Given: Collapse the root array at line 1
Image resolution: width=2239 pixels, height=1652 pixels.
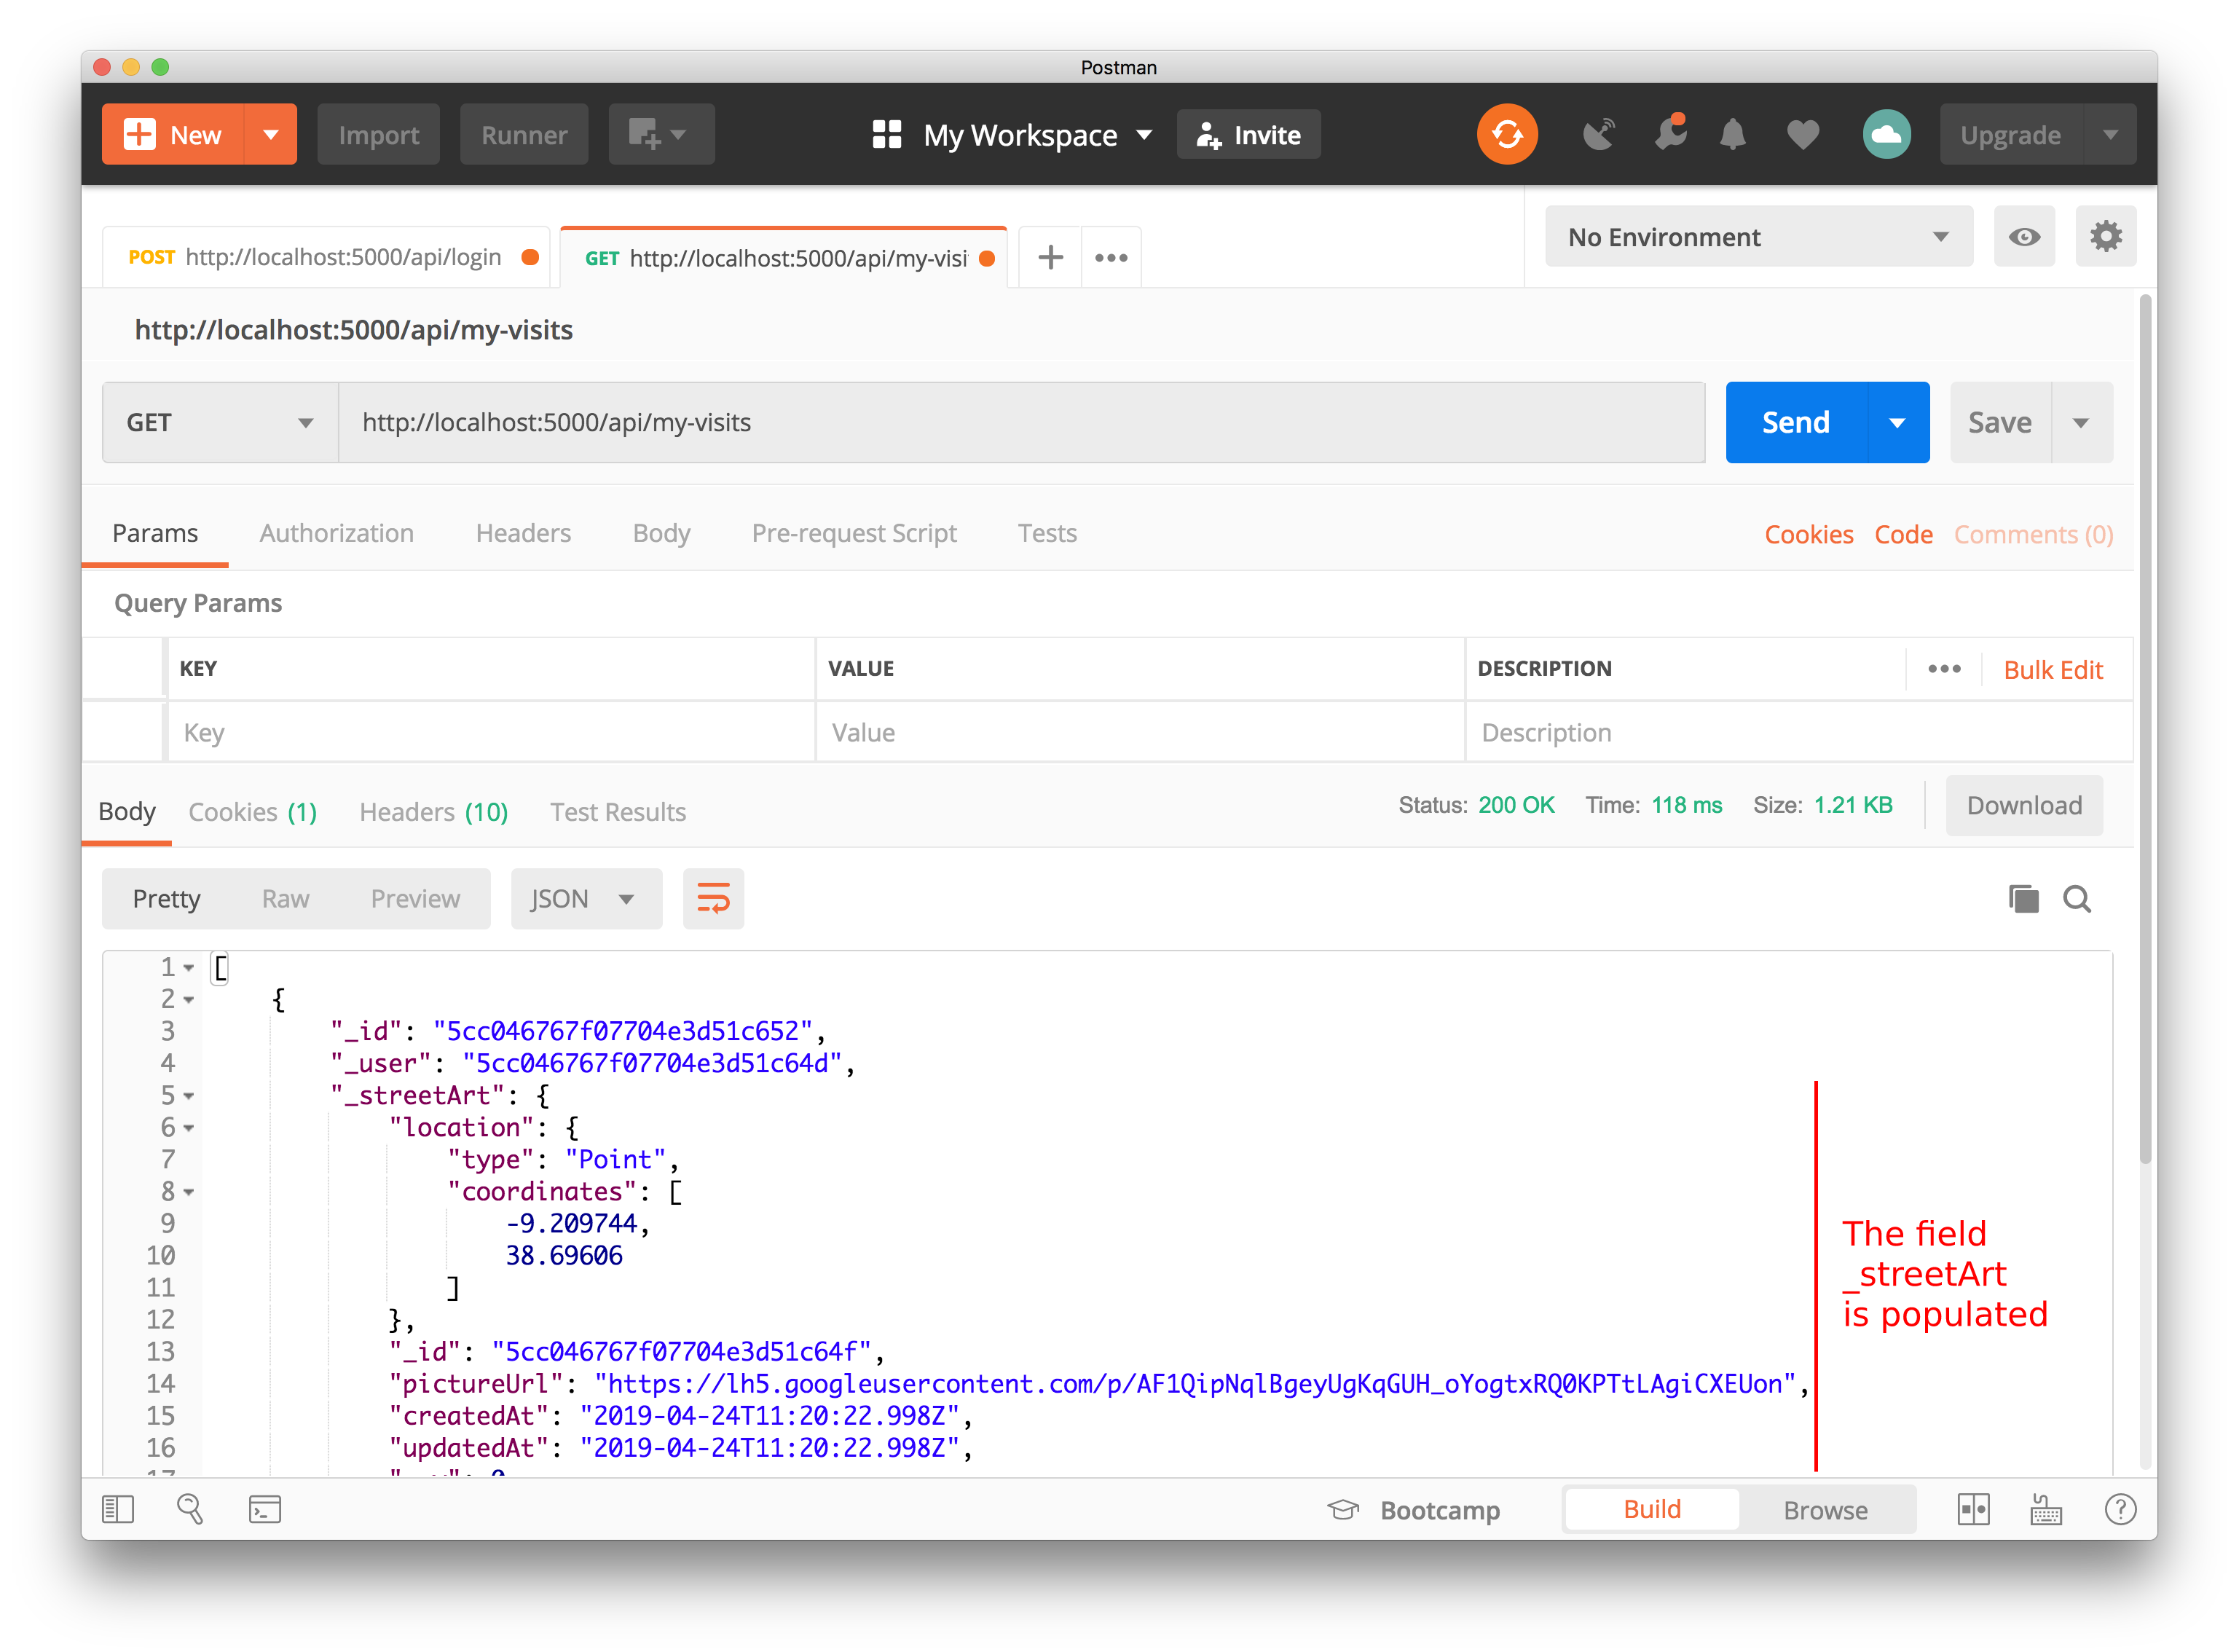Looking at the screenshot, I should click(188, 968).
